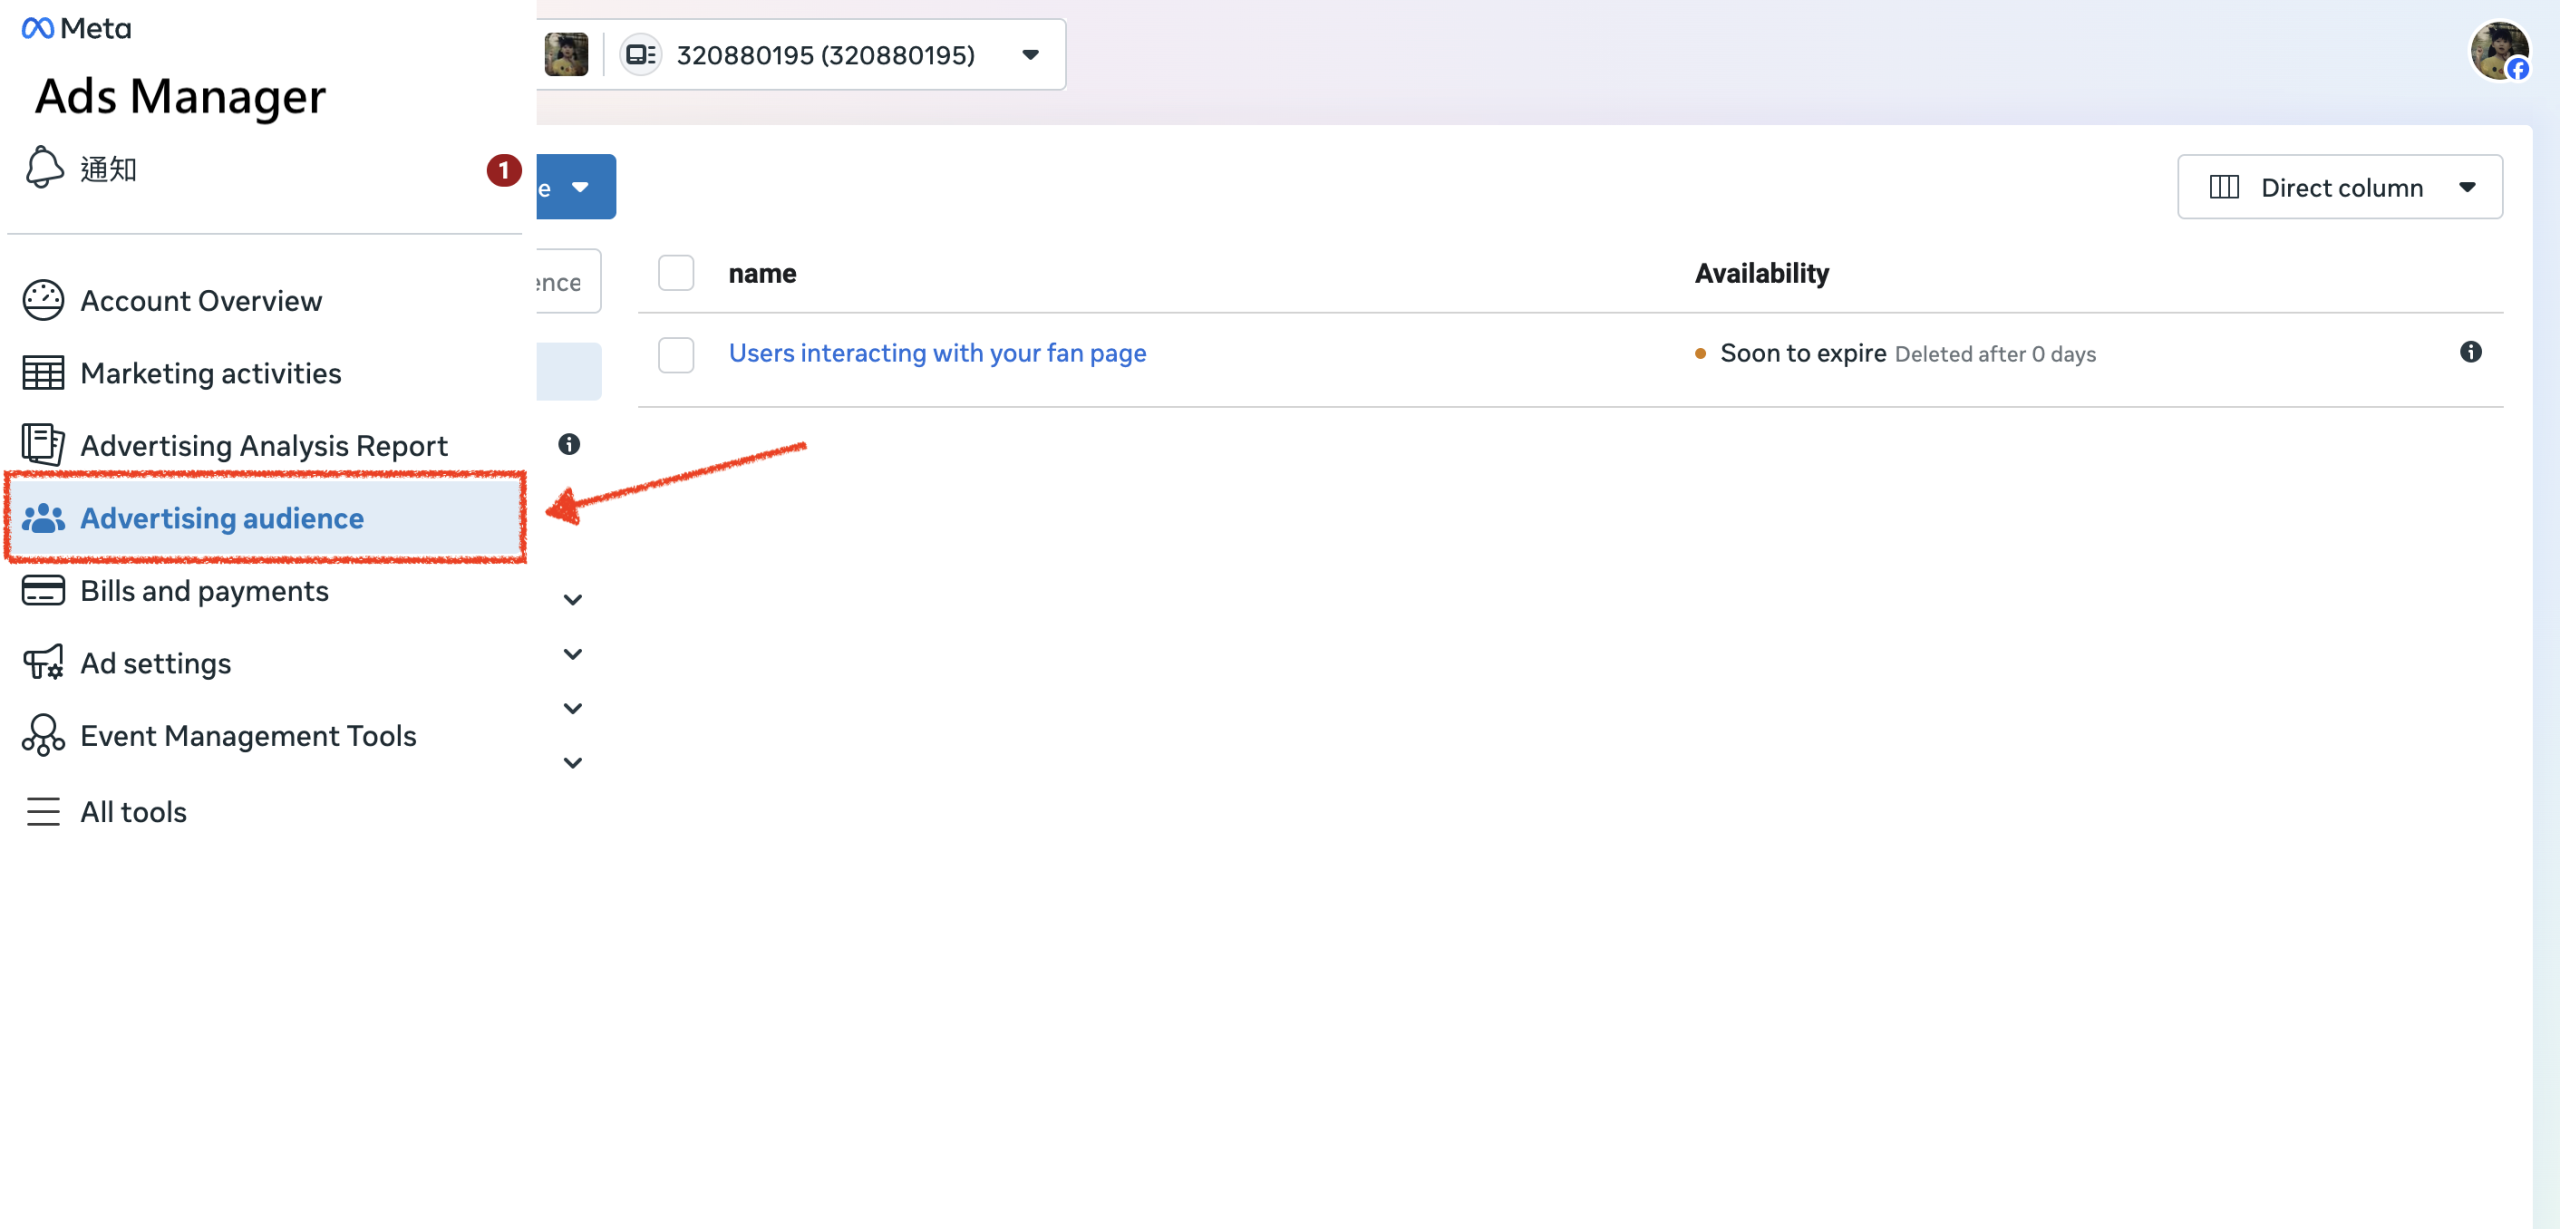The height and width of the screenshot is (1229, 2560).
Task: Click info icon in audience row
Action: 2470,352
